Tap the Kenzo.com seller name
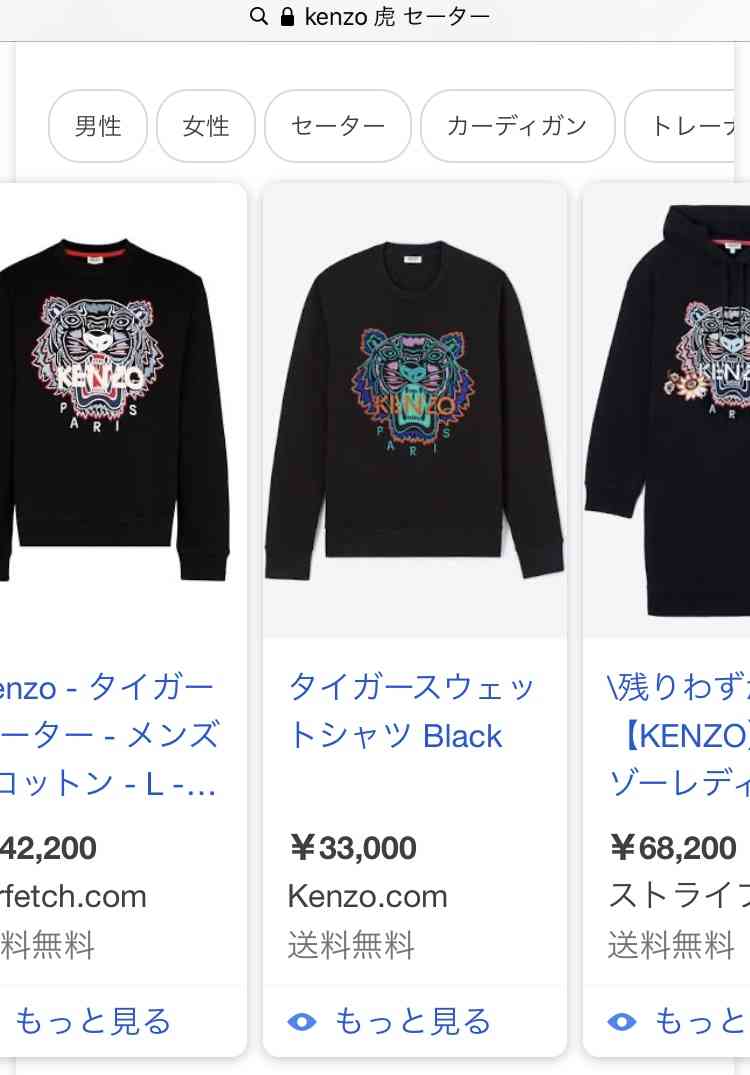The image size is (750, 1075). pyautogui.click(x=367, y=897)
